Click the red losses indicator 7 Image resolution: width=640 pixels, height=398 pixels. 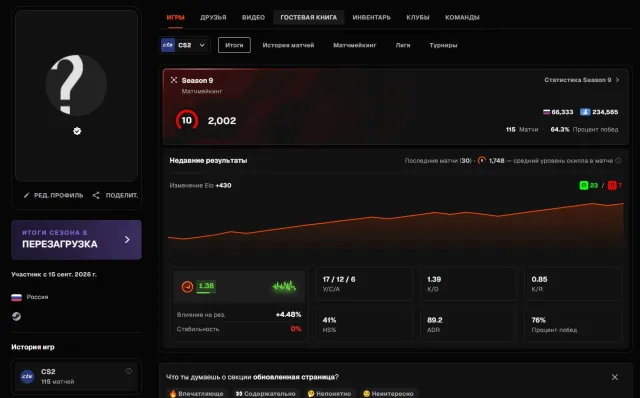[x=615, y=185]
